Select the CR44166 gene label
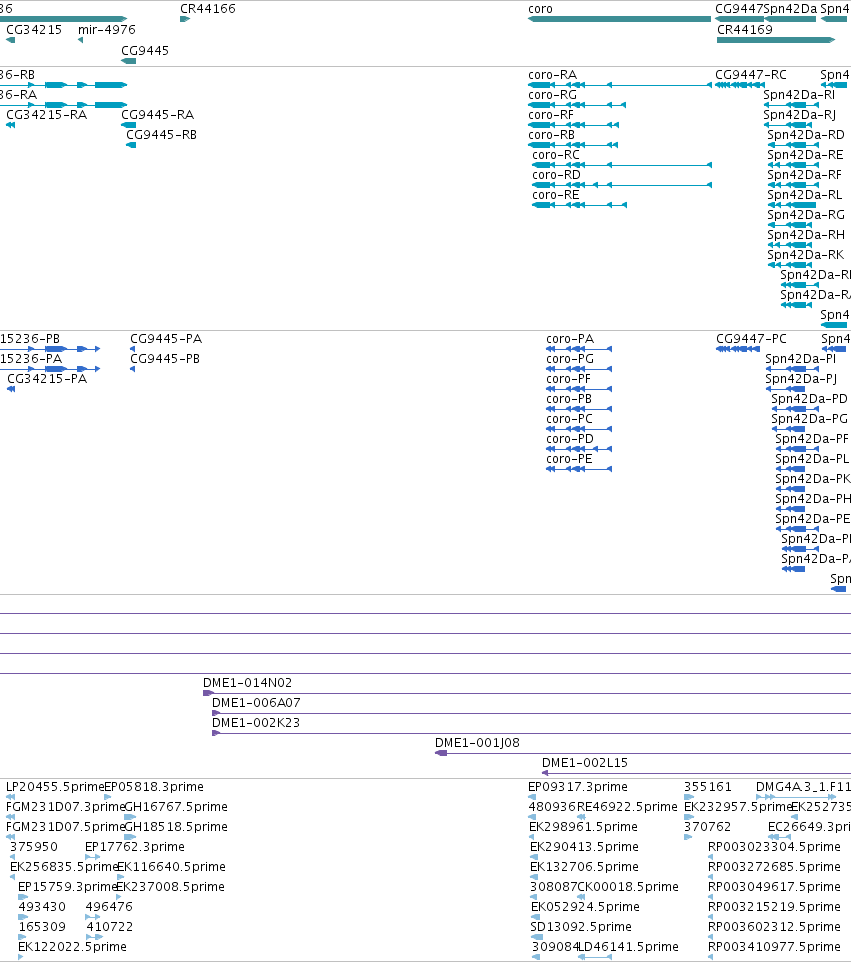Viewport: 851px width, 962px height. point(207,9)
